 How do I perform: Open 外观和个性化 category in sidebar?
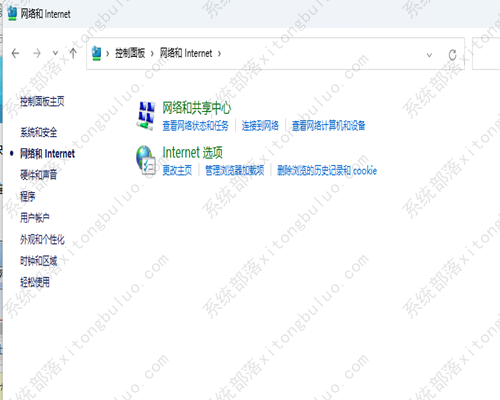(42, 239)
